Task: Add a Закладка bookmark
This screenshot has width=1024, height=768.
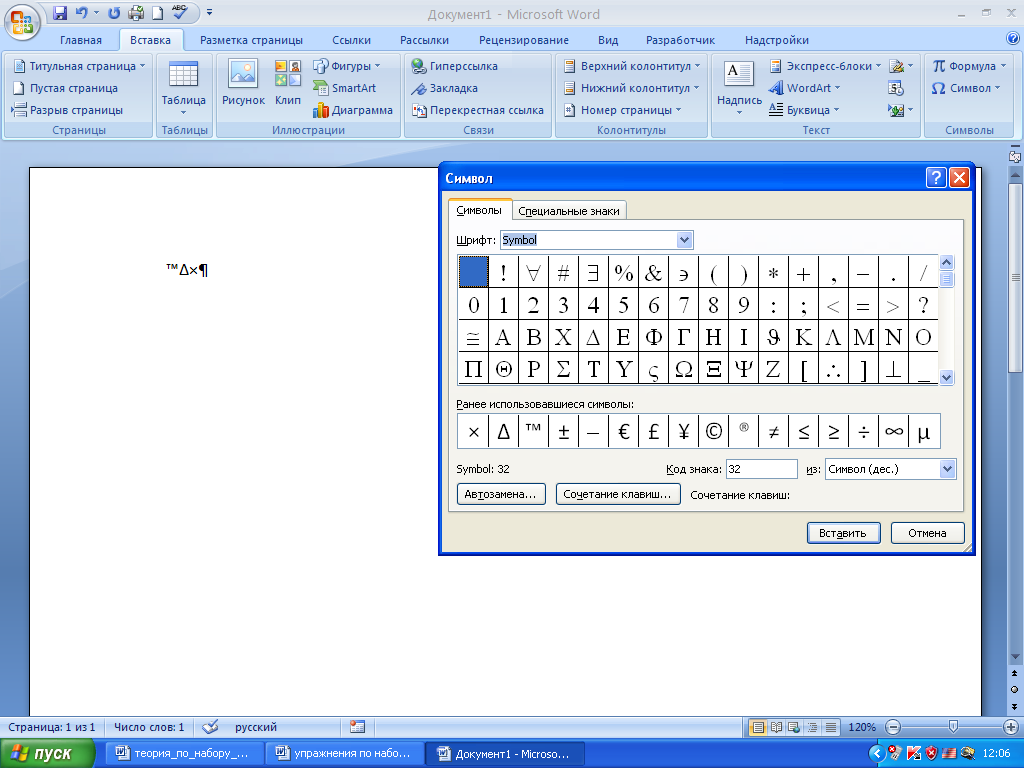Action: click(x=444, y=88)
